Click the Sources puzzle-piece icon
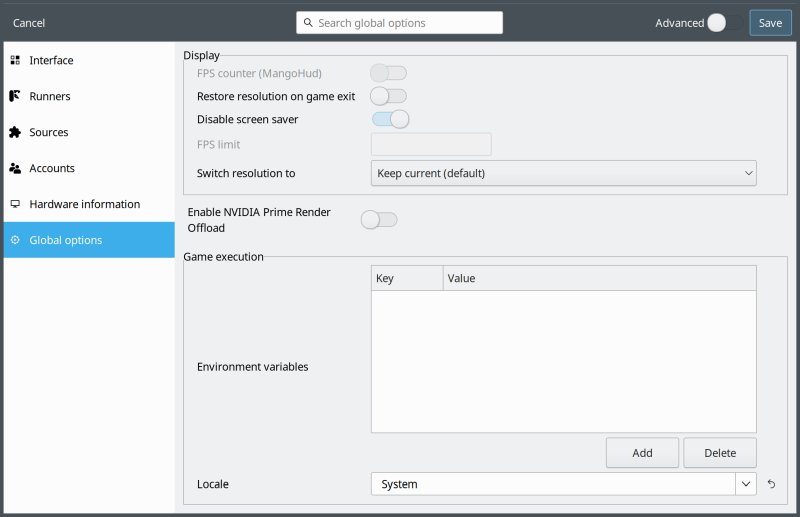 click(x=15, y=133)
